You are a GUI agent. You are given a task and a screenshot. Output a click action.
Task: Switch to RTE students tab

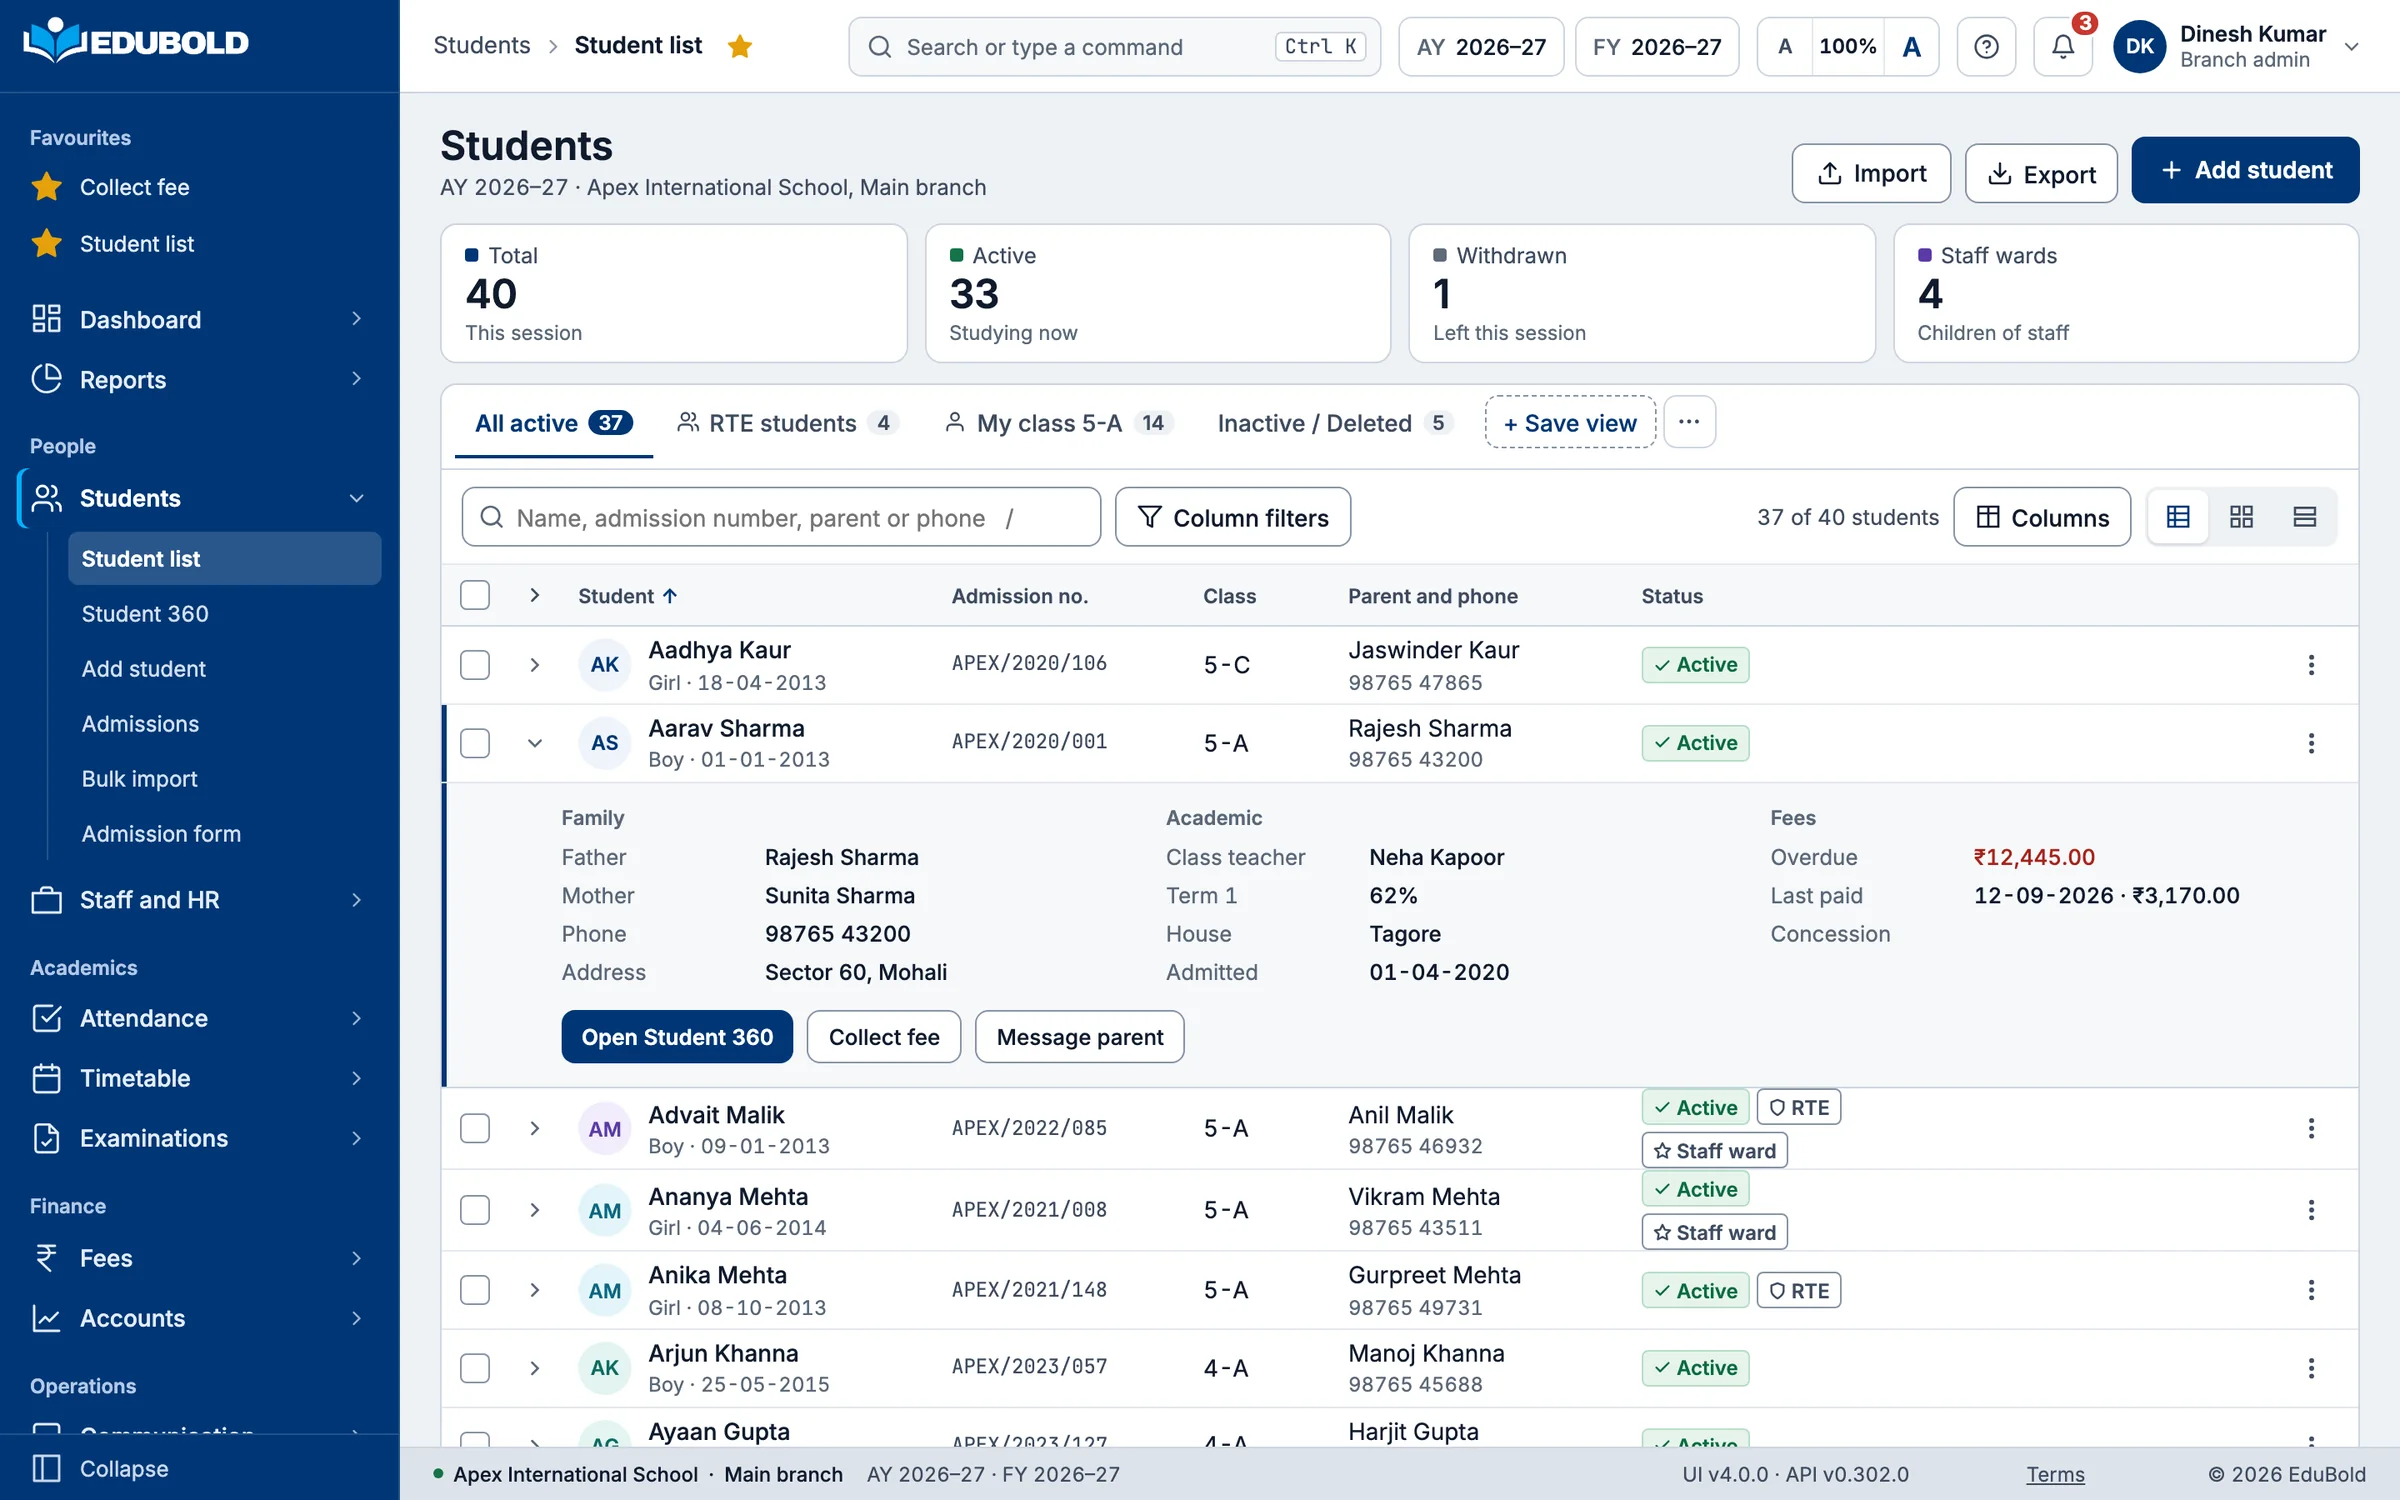(787, 423)
